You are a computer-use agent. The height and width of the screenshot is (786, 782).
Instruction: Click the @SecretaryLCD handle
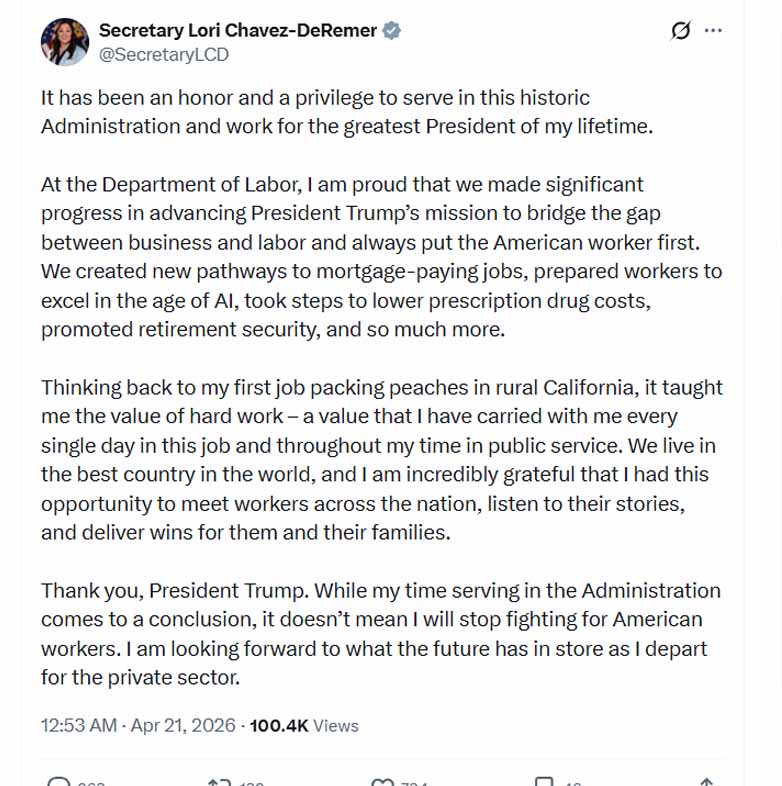click(x=164, y=55)
